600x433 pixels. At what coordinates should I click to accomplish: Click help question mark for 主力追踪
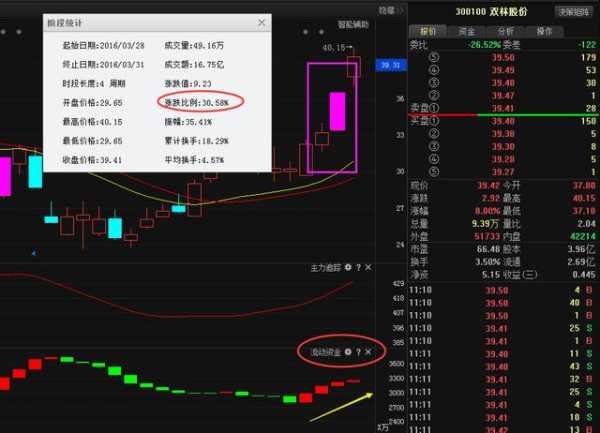pos(358,268)
